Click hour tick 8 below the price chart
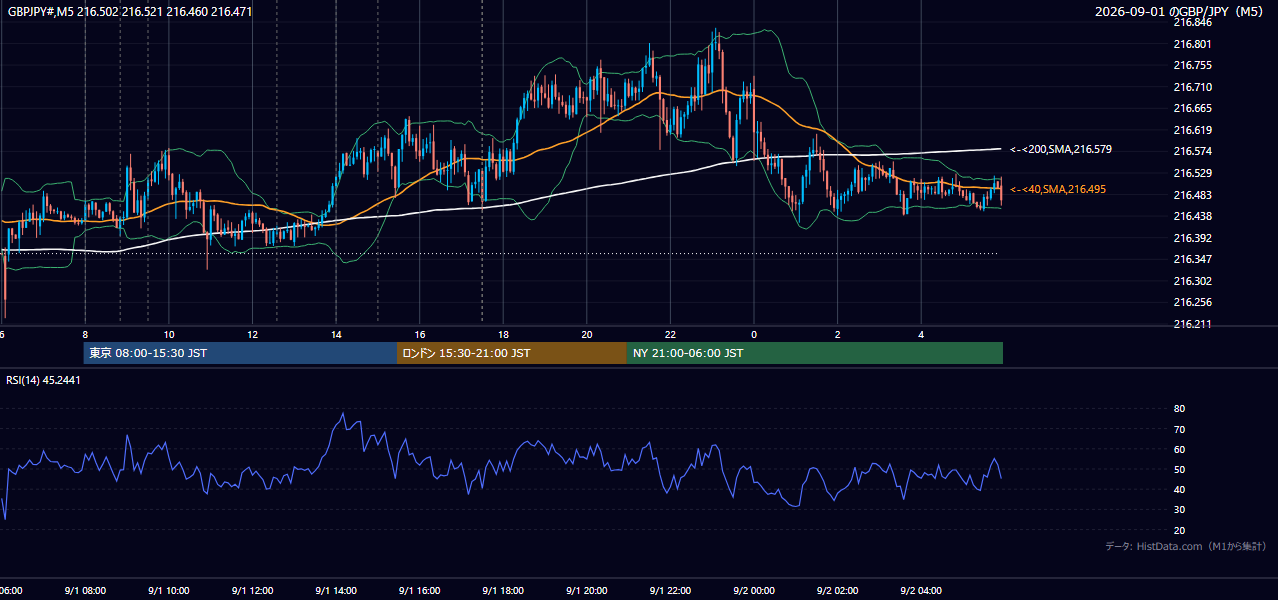This screenshot has height=600, width=1278. pos(85,335)
